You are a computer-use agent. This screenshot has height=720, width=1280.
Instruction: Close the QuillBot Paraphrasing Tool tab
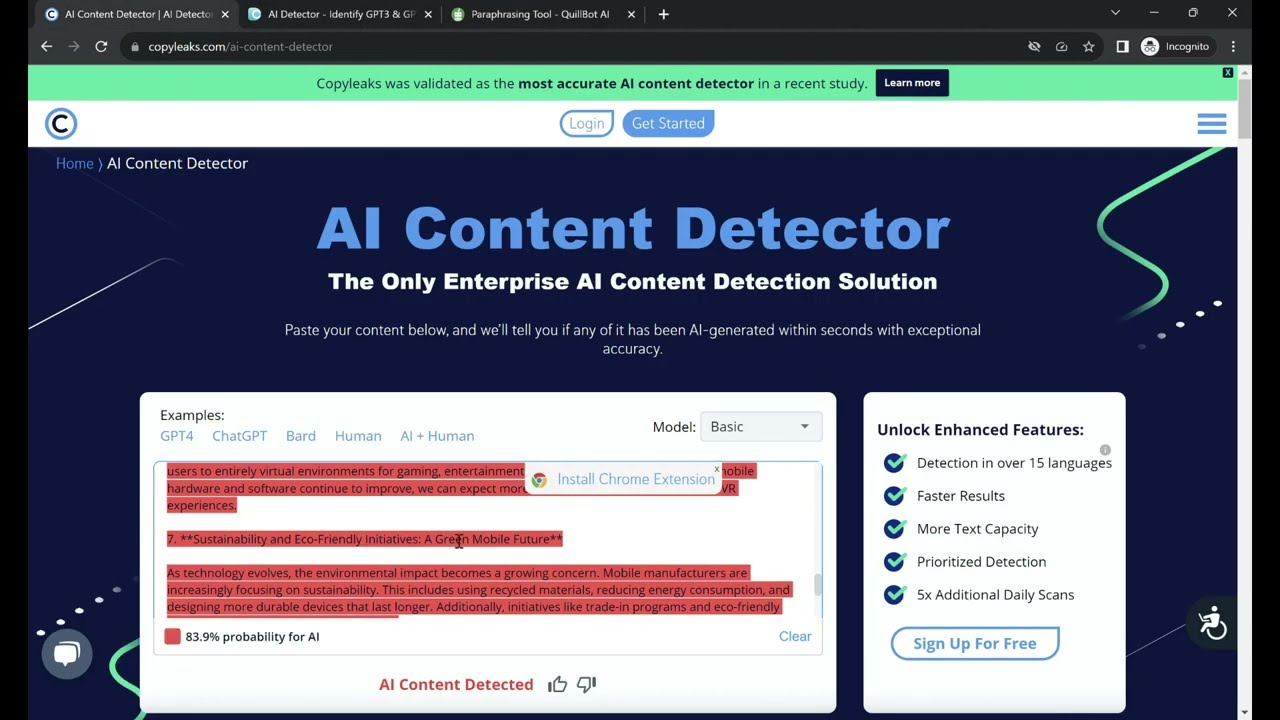coord(631,14)
